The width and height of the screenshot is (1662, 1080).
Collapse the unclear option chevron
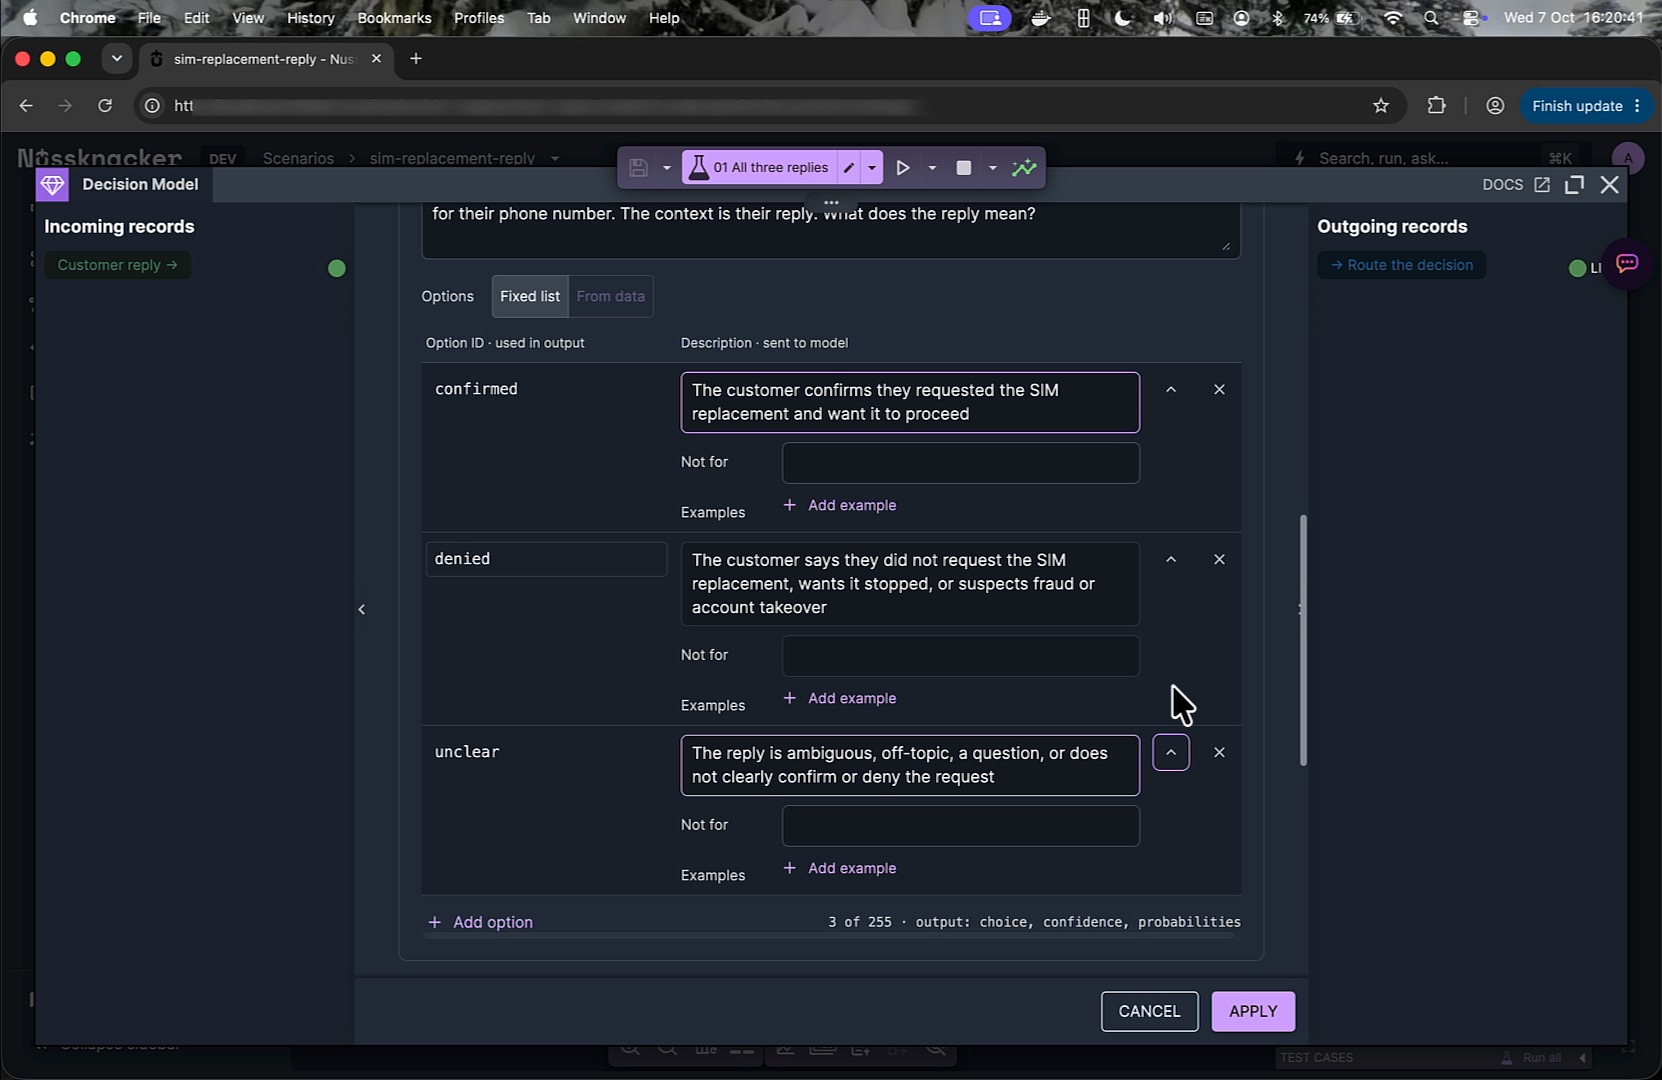(x=1171, y=753)
